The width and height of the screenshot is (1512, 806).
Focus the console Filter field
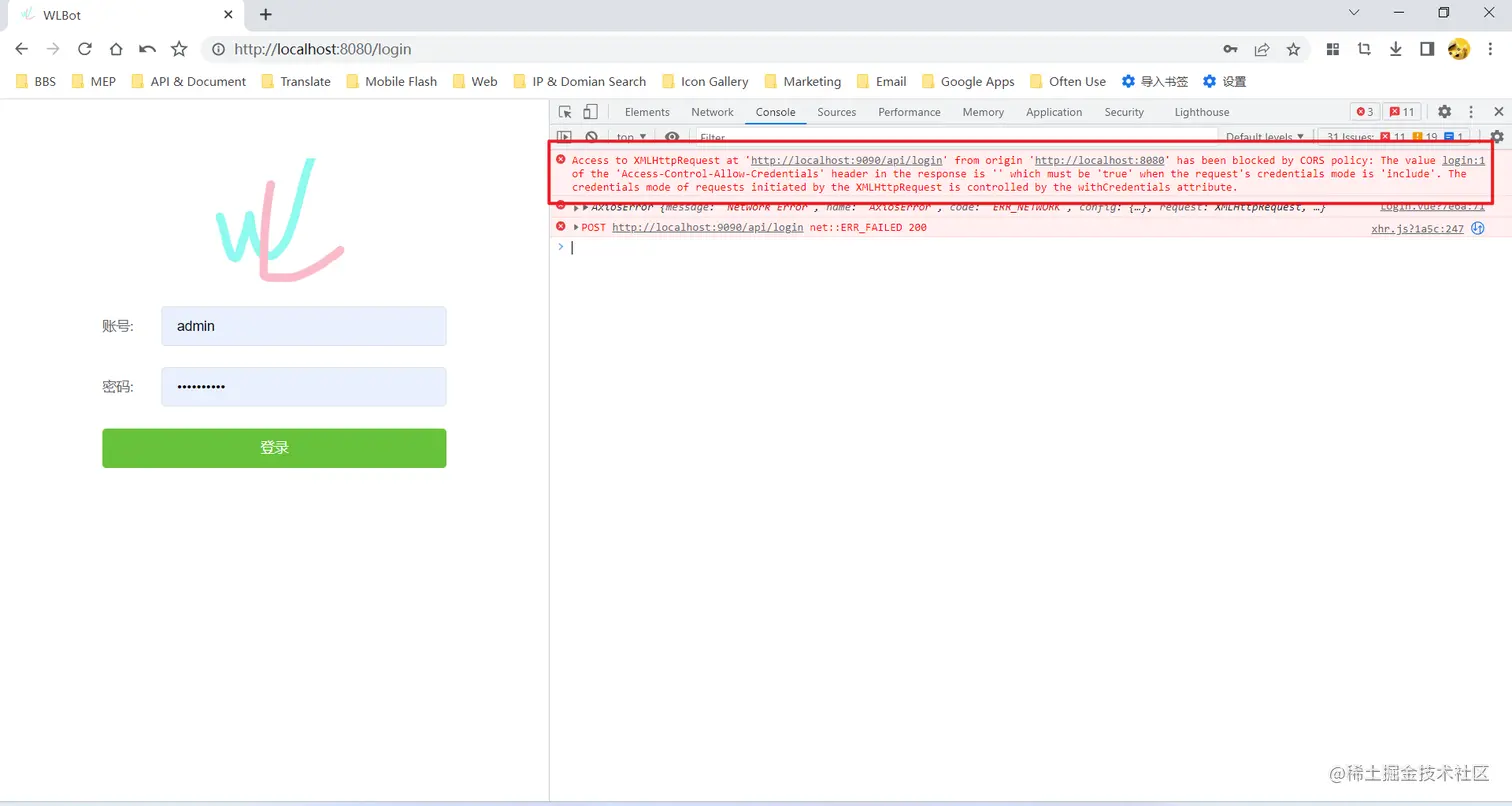coord(956,137)
